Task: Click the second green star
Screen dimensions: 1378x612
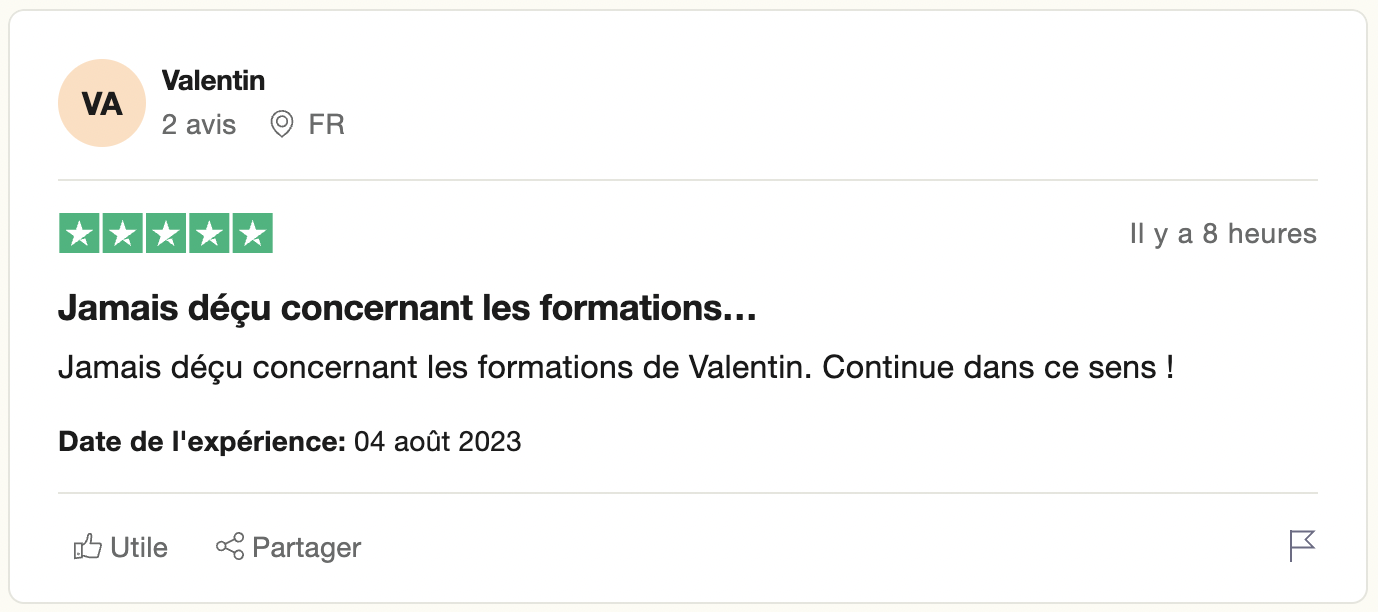Action: [122, 234]
